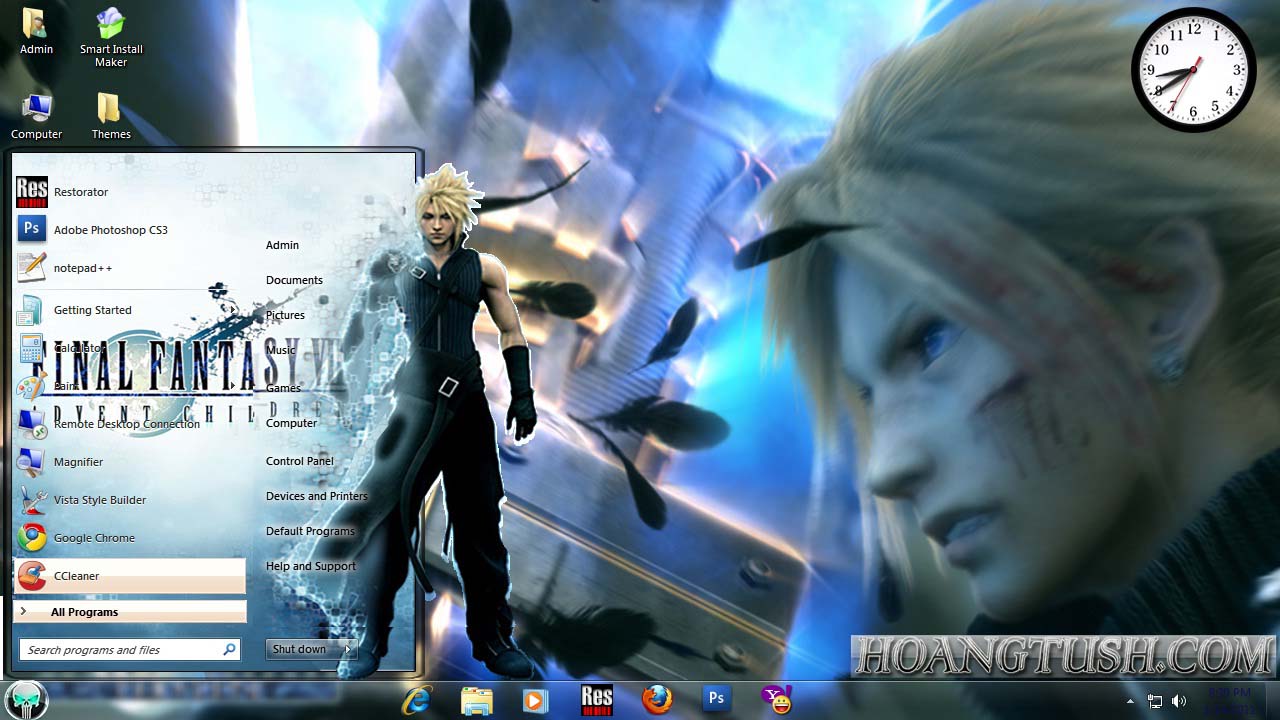Launch Google Chrome from Start menu
The image size is (1280, 720).
click(94, 537)
